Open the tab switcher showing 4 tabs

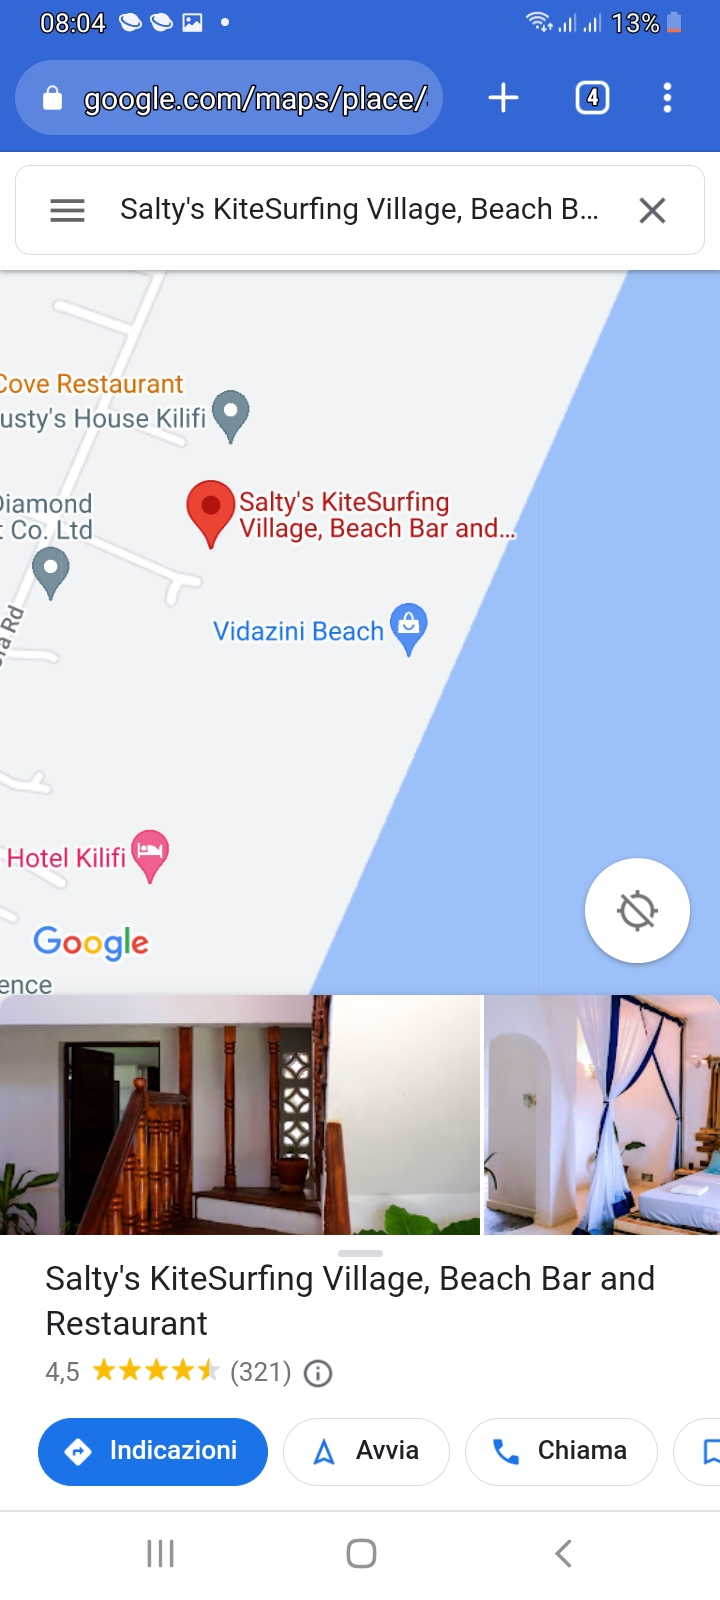pos(592,98)
